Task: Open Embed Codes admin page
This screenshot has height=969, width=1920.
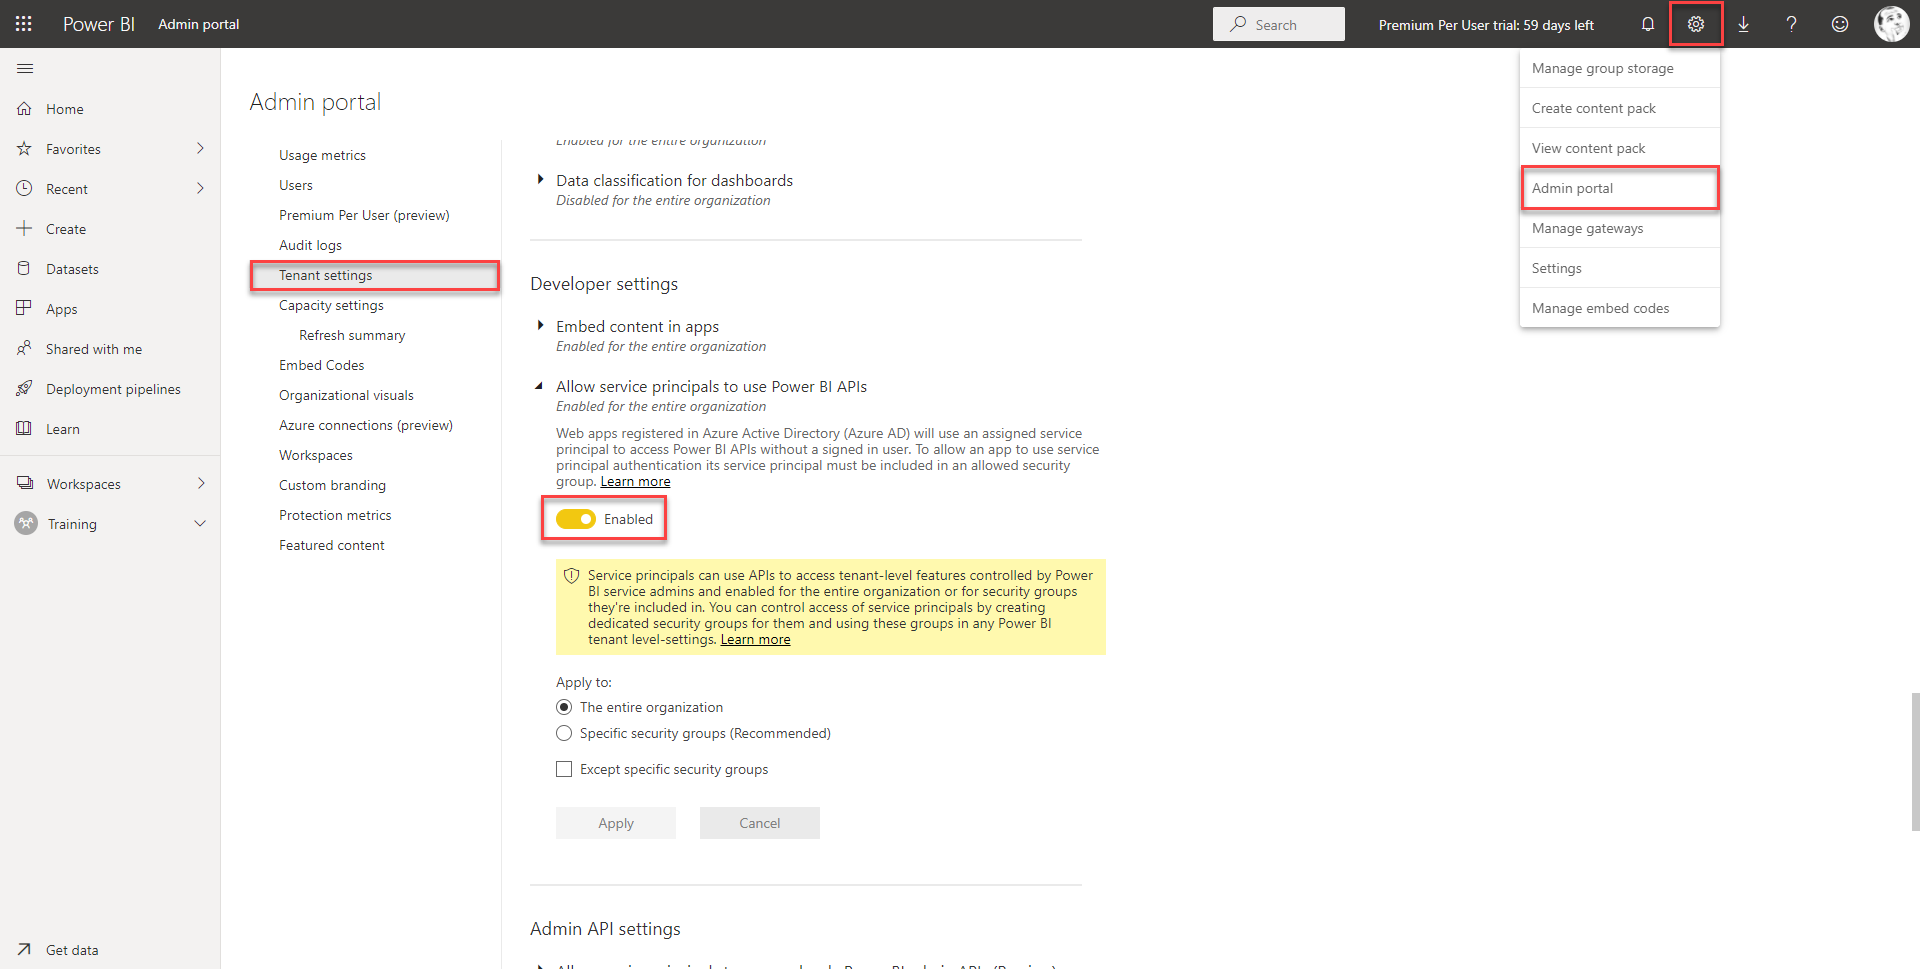Action: [x=321, y=365]
